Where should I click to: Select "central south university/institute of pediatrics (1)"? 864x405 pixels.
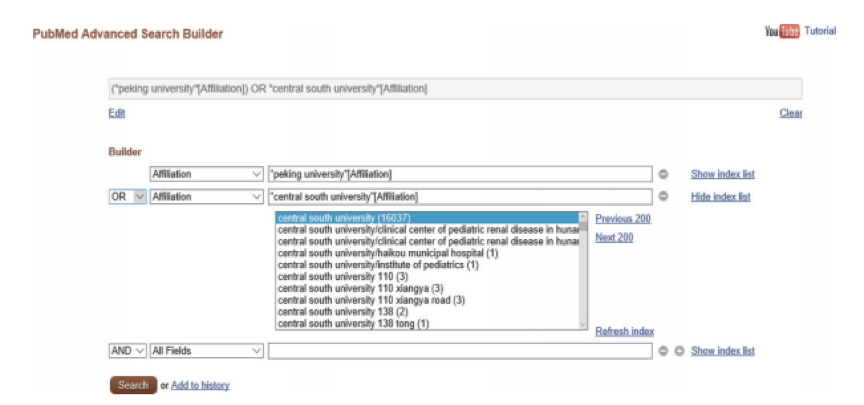click(x=378, y=265)
